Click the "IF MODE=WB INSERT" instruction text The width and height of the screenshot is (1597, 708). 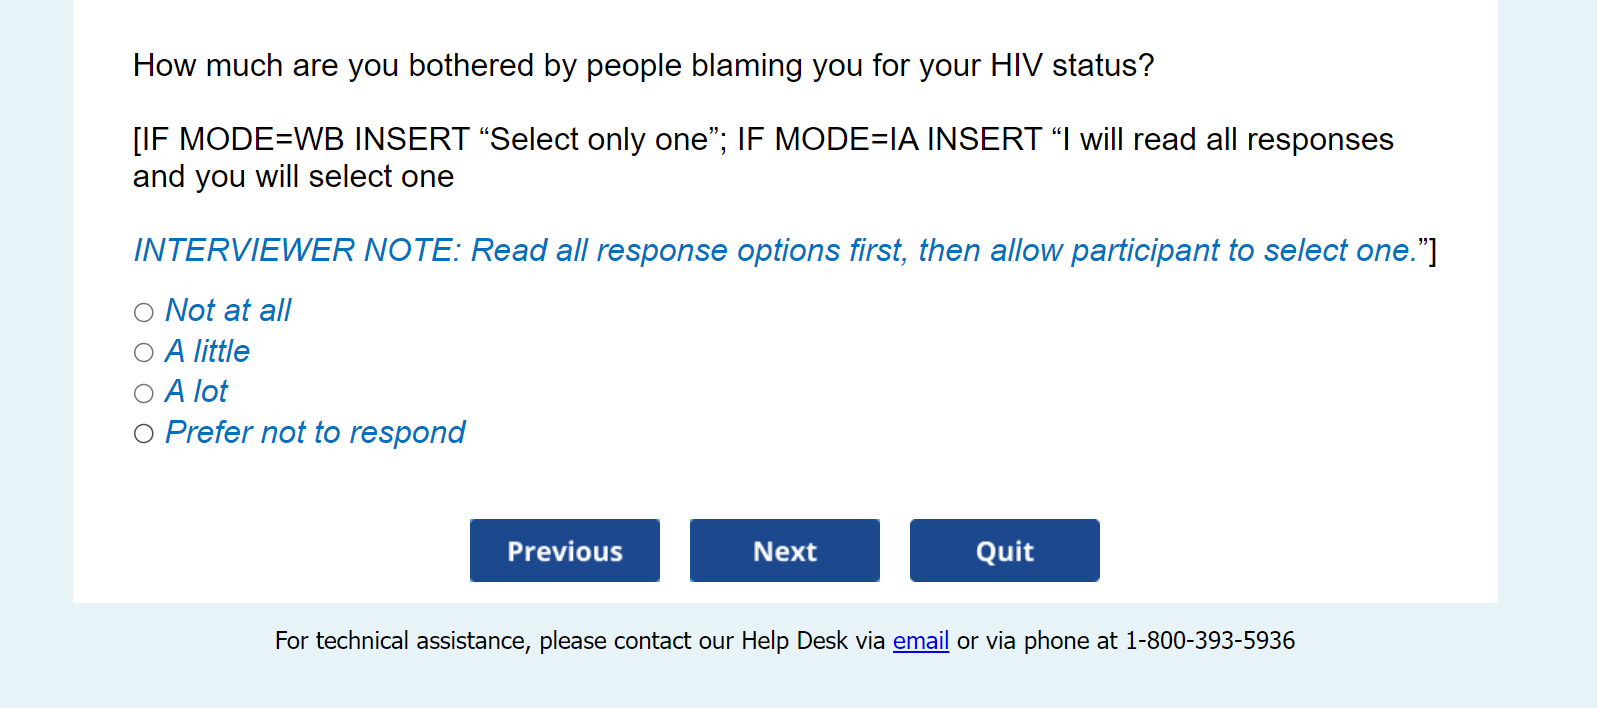tap(301, 139)
